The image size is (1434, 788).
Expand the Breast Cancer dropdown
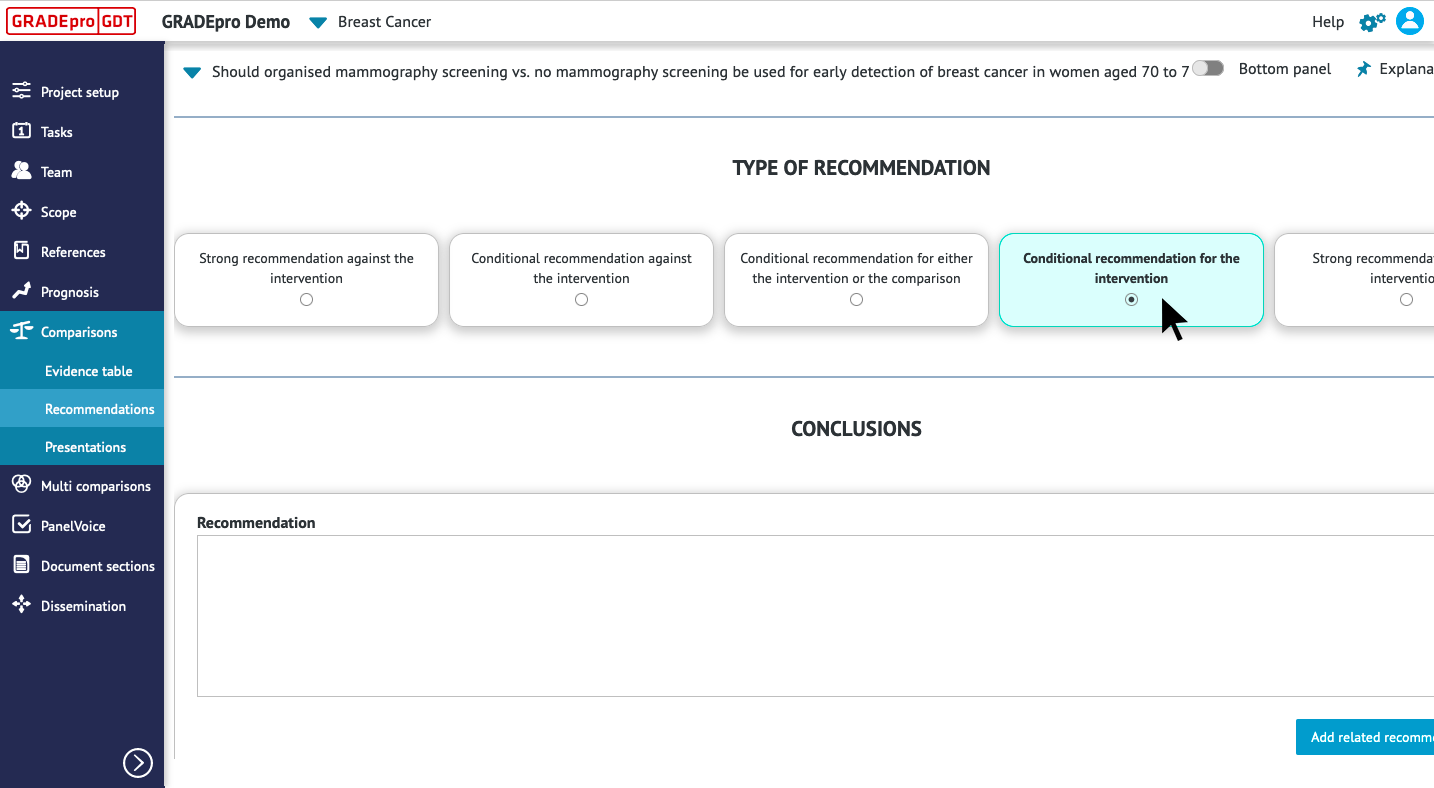[318, 21]
